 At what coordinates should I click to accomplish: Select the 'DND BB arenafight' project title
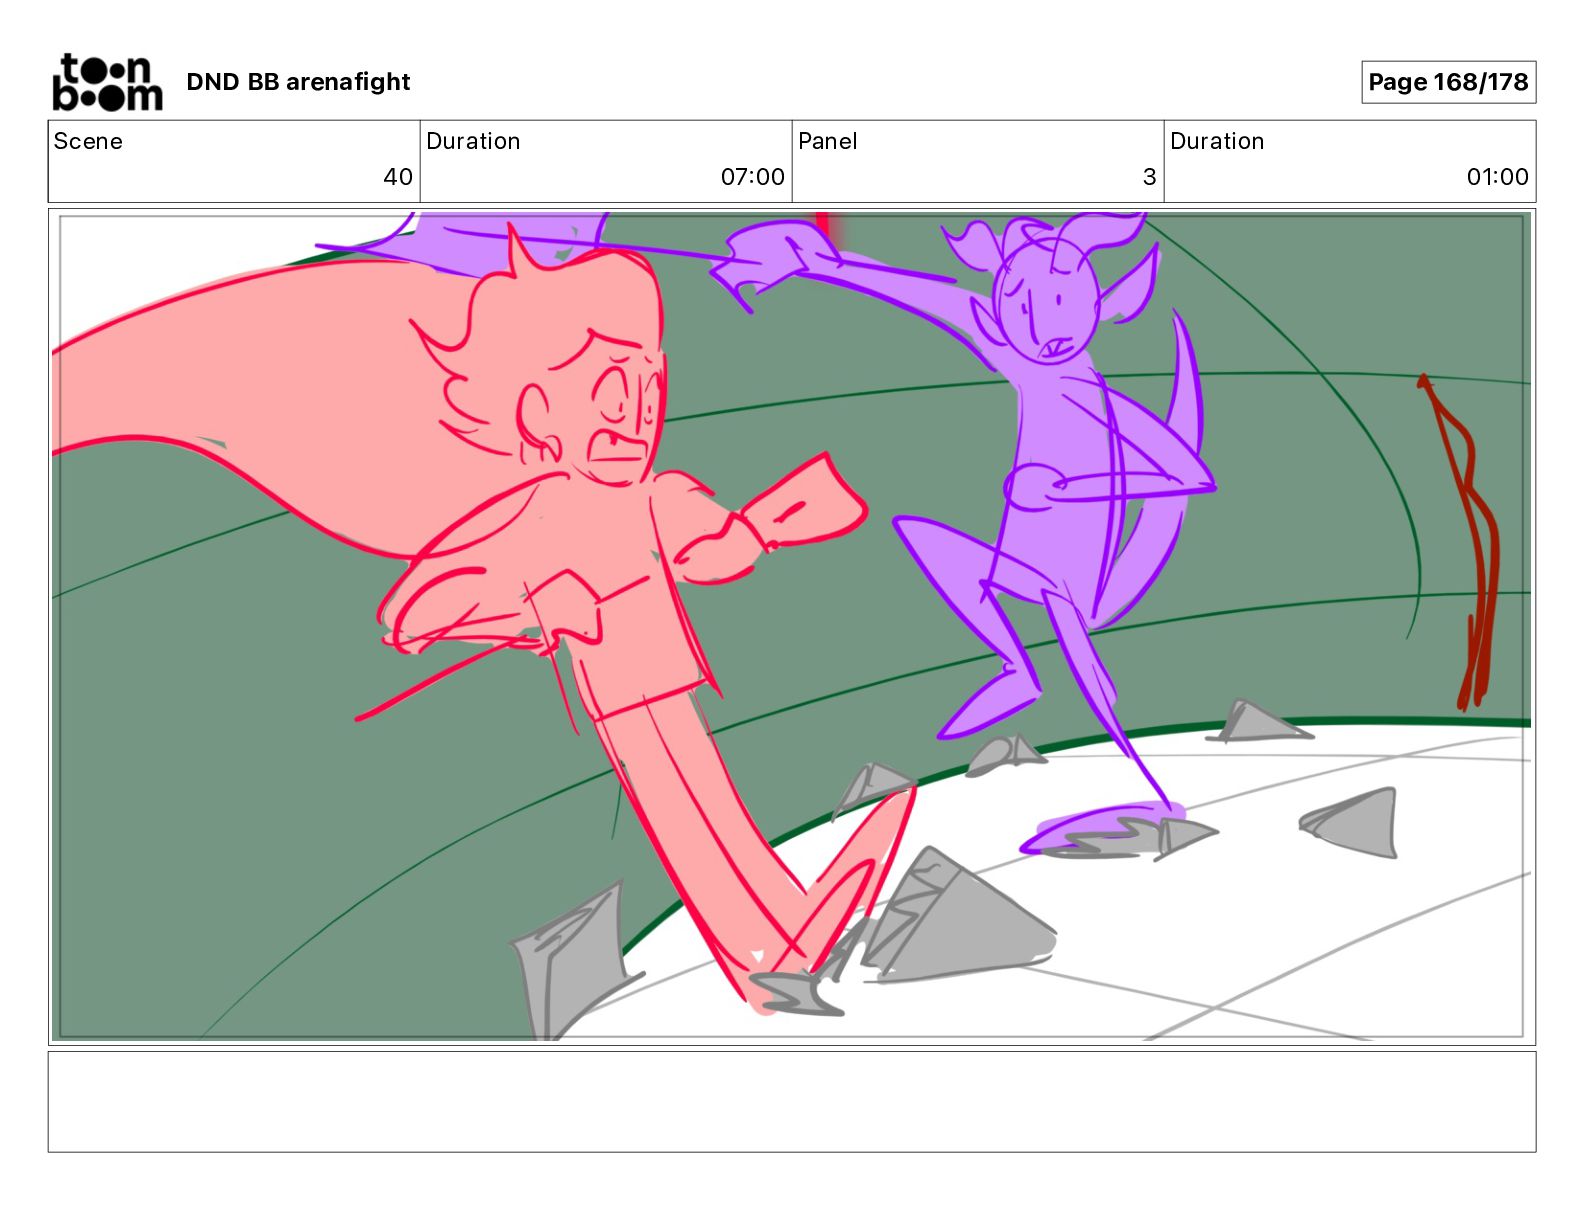point(298,82)
